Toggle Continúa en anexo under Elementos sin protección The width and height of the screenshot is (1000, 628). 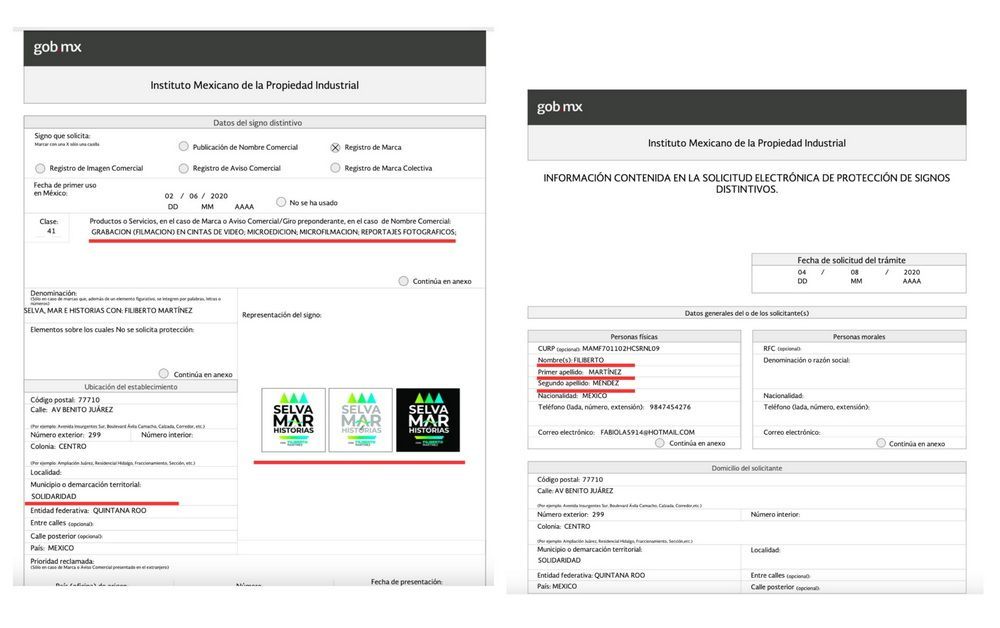(164, 374)
